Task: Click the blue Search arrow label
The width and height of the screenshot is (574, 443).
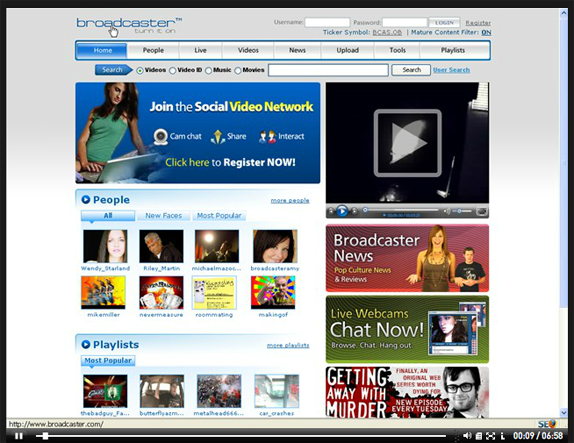Action: [x=113, y=70]
